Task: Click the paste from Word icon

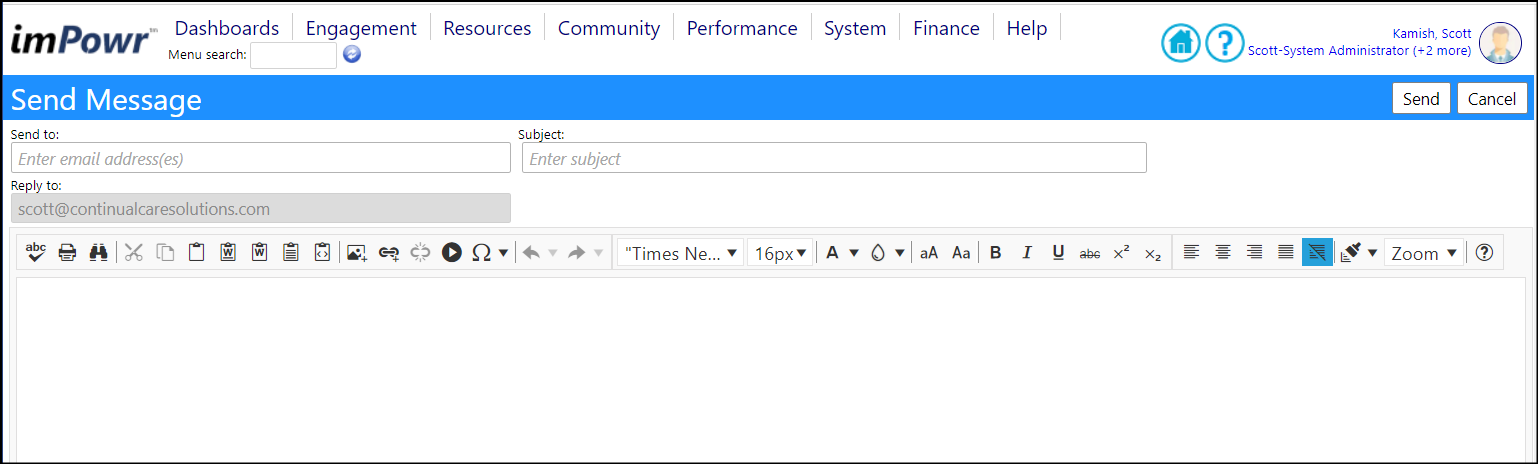Action: [x=228, y=253]
